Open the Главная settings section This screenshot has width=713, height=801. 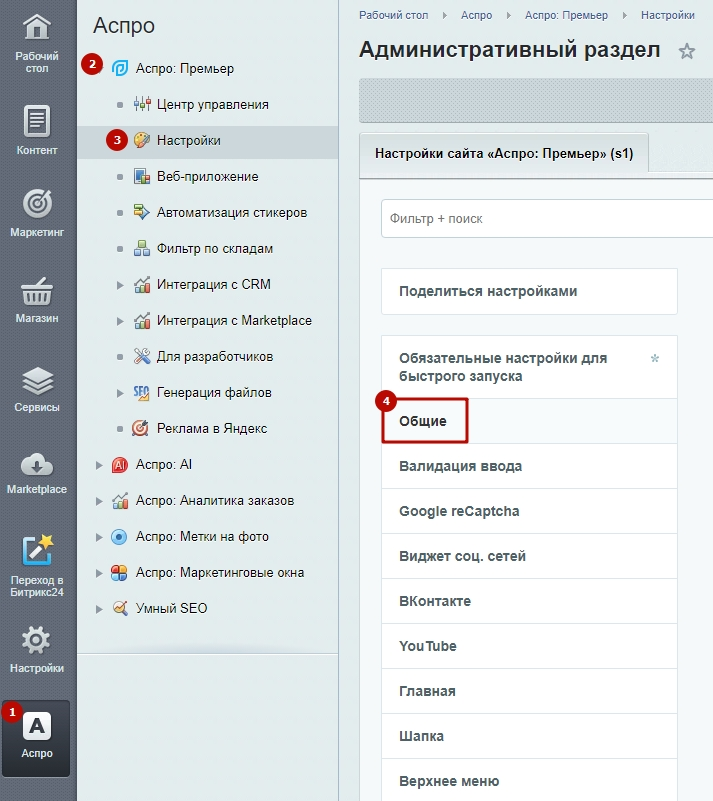click(530, 691)
